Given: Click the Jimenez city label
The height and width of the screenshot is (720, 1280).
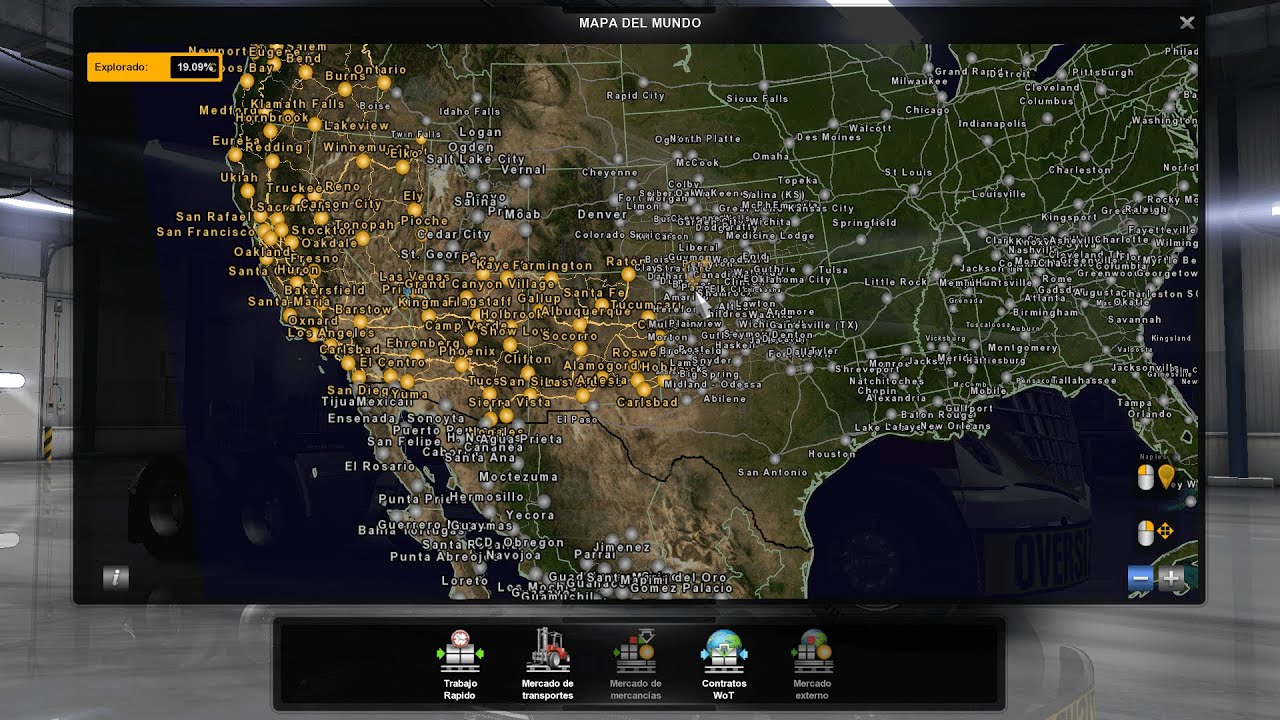Looking at the screenshot, I should click(x=622, y=547).
